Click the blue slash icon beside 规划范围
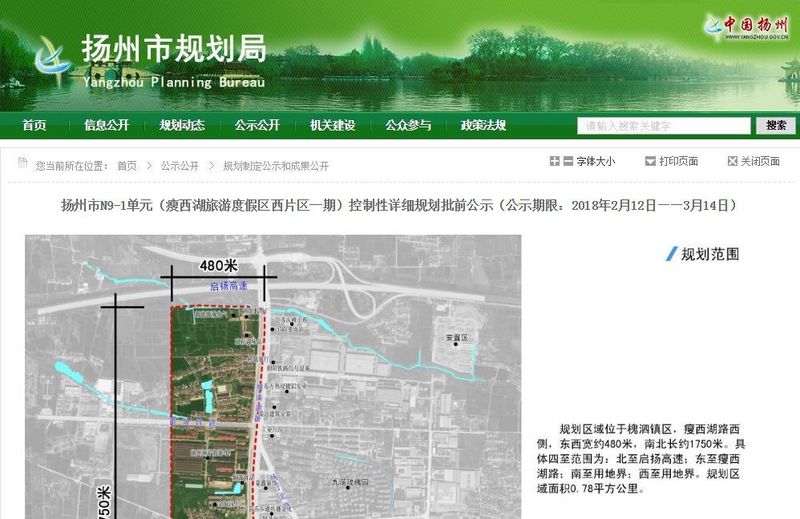This screenshot has width=800, height=519. [x=671, y=254]
